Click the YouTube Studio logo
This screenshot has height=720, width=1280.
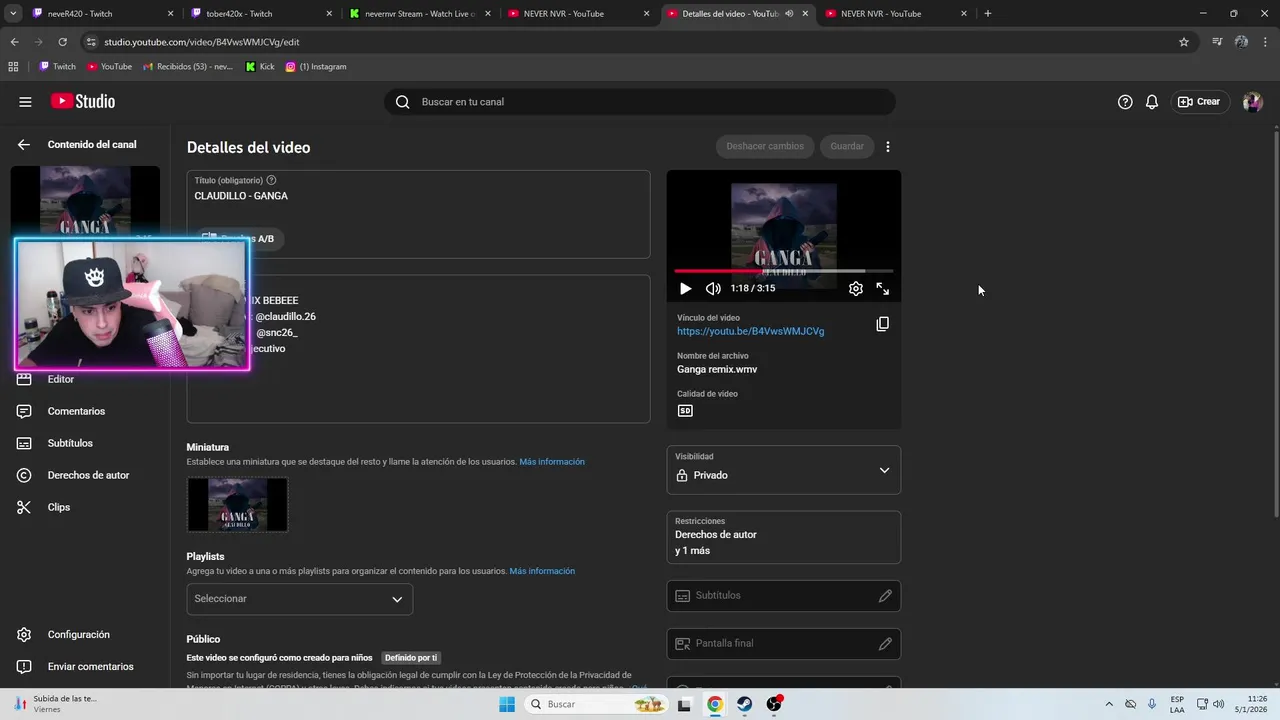83,101
